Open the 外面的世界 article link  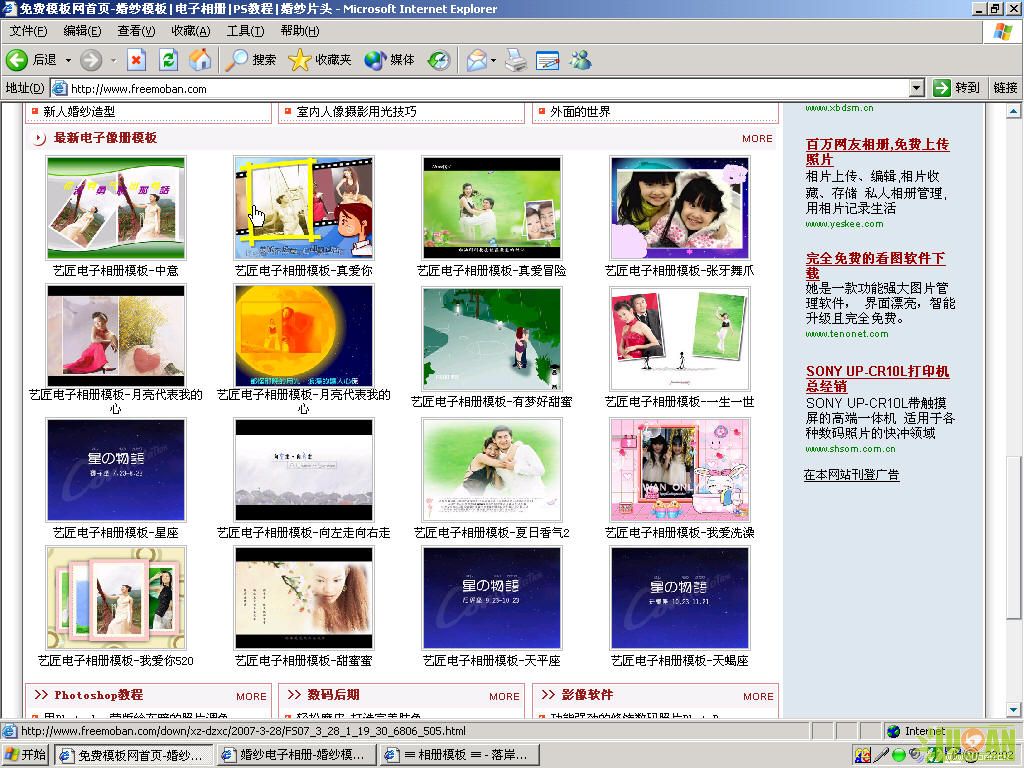click(x=580, y=112)
